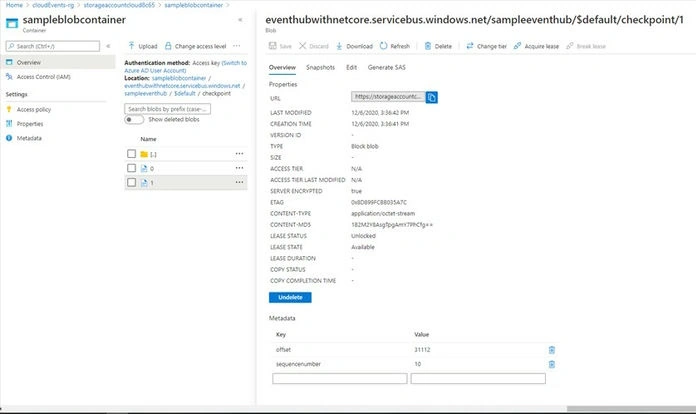This screenshot has height=414, width=696.
Task: Delete the sequencenumber metadata row
Action: (x=552, y=364)
